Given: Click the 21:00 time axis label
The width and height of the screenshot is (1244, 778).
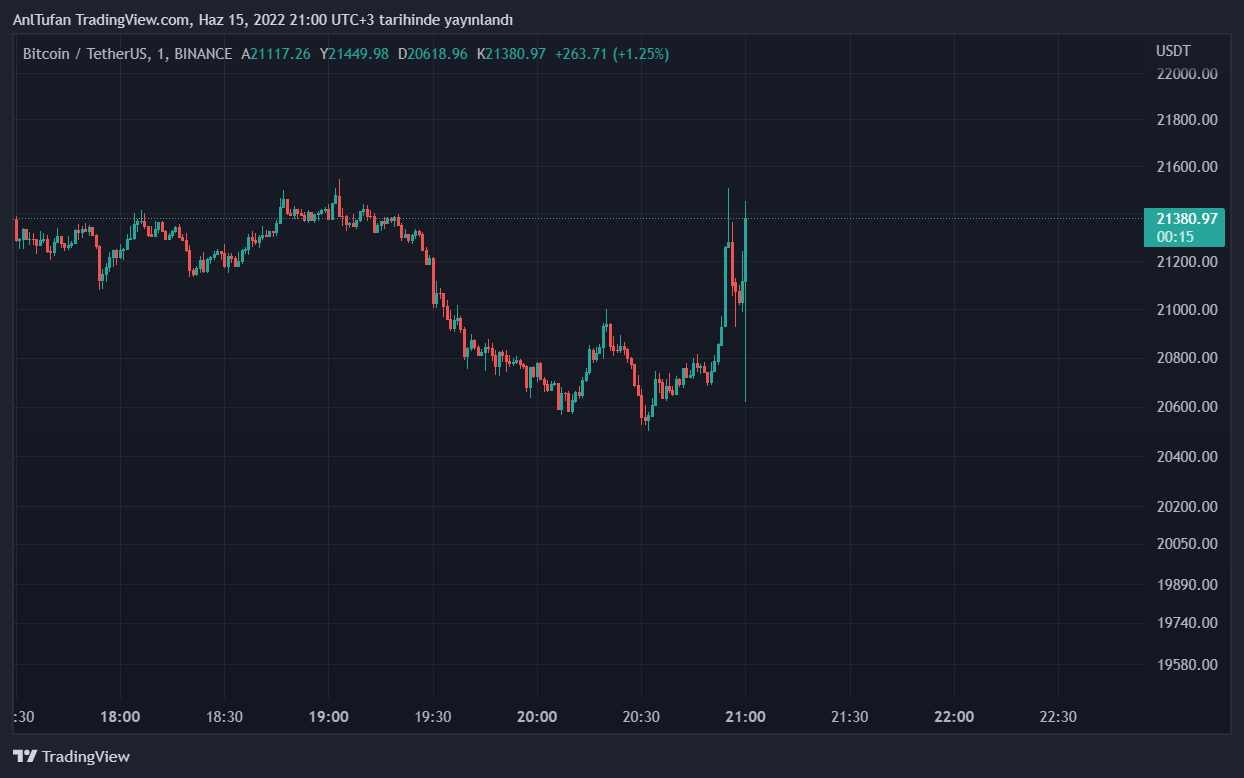Looking at the screenshot, I should tap(746, 717).
